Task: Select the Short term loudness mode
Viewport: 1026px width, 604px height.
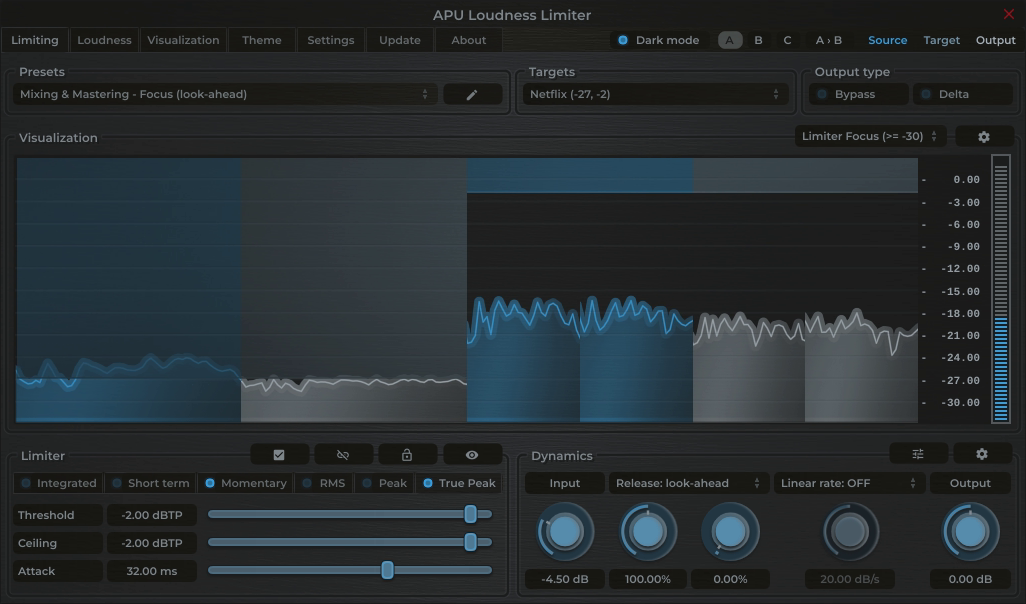Action: (x=150, y=483)
